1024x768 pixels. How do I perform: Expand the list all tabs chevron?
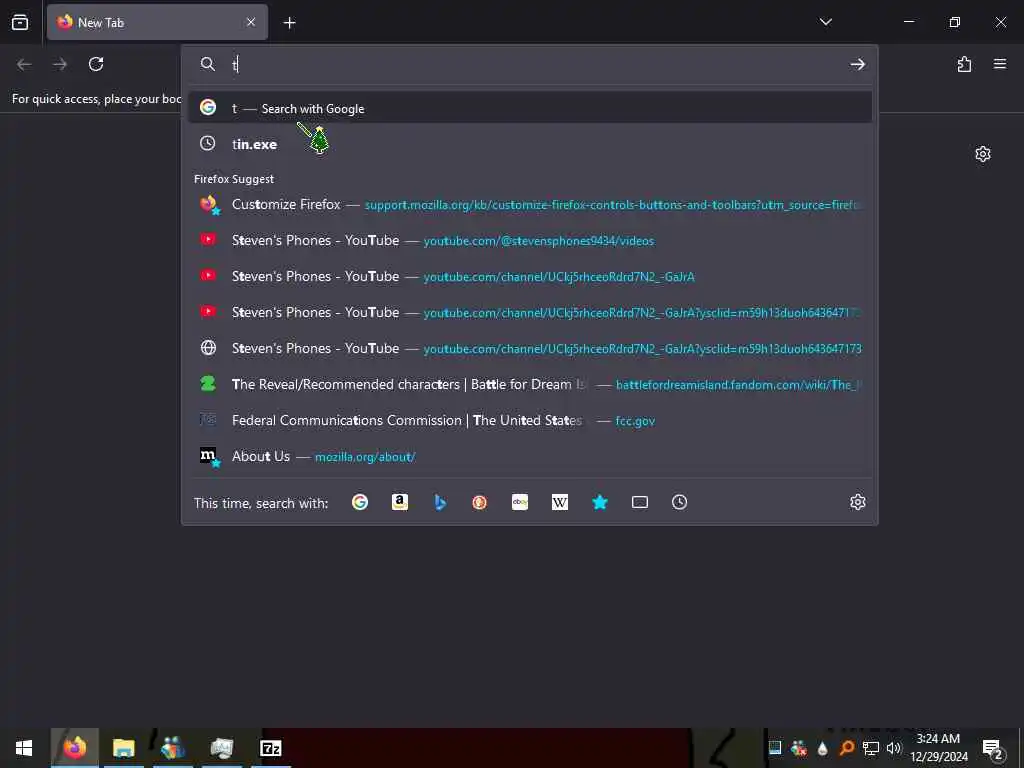click(825, 22)
